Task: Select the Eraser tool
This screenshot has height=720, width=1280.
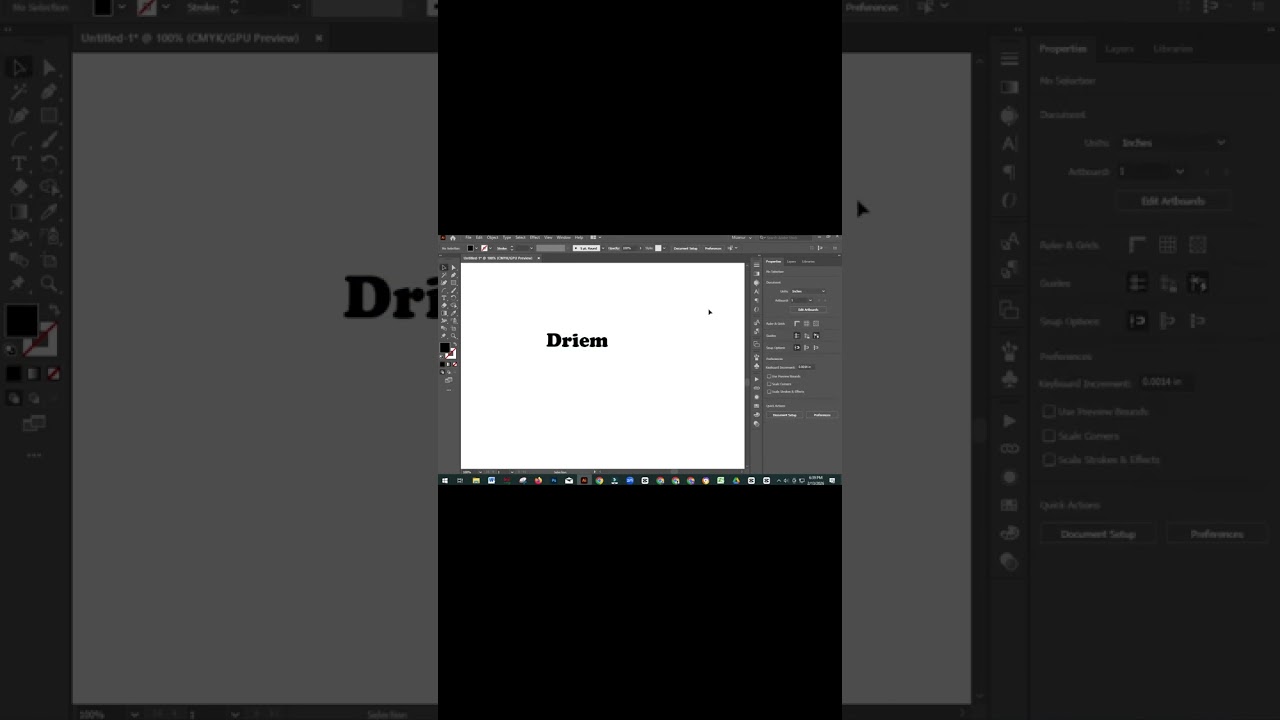Action: click(x=444, y=305)
